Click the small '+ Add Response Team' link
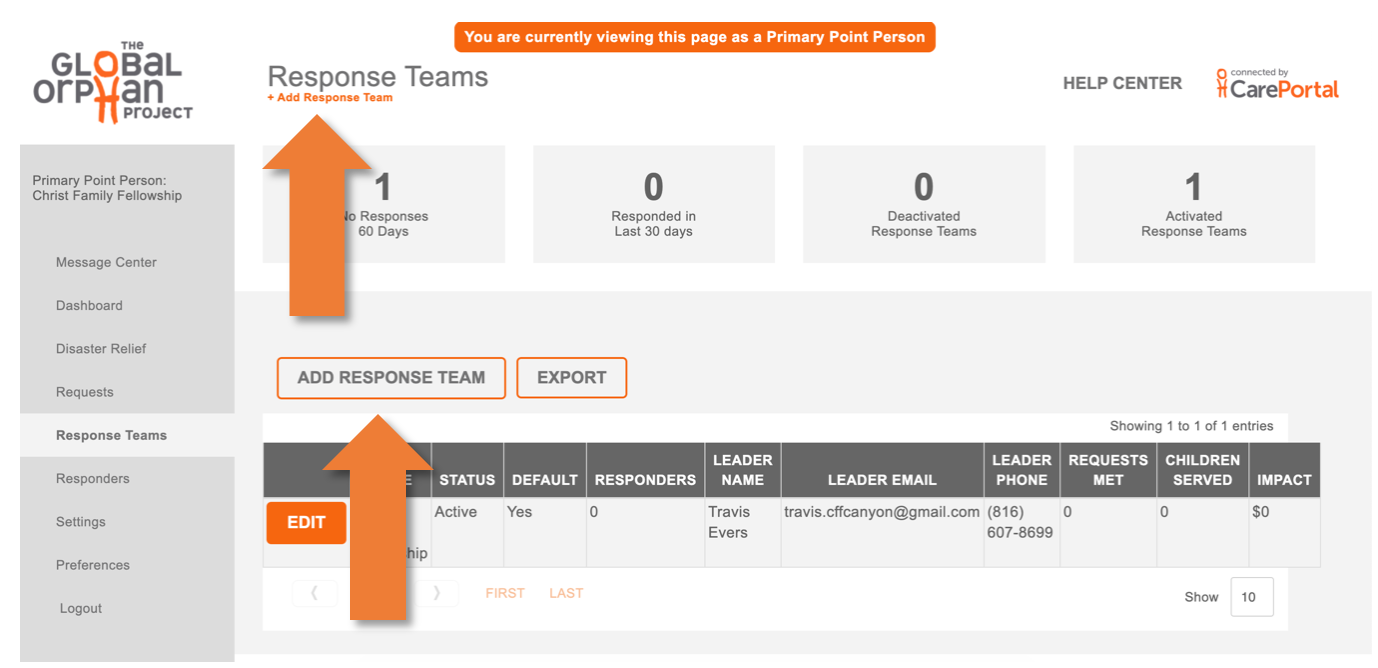 pyautogui.click(x=330, y=98)
